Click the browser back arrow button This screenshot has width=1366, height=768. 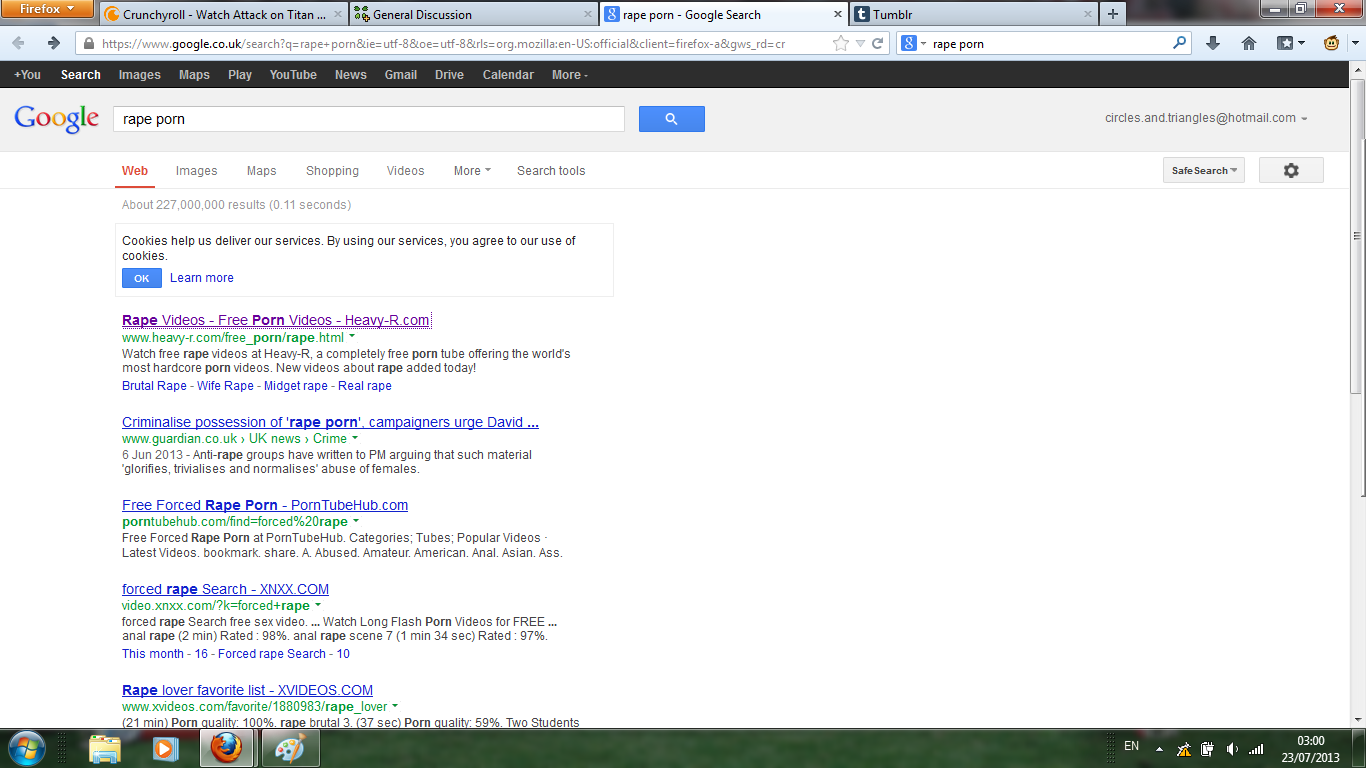click(x=19, y=43)
